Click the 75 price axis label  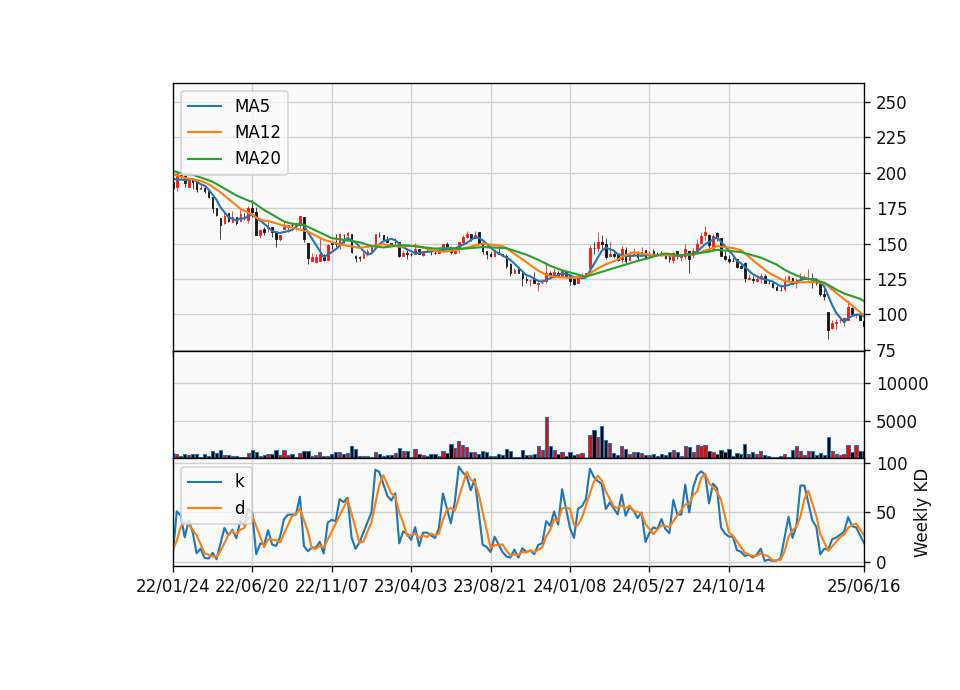pyautogui.click(x=886, y=351)
